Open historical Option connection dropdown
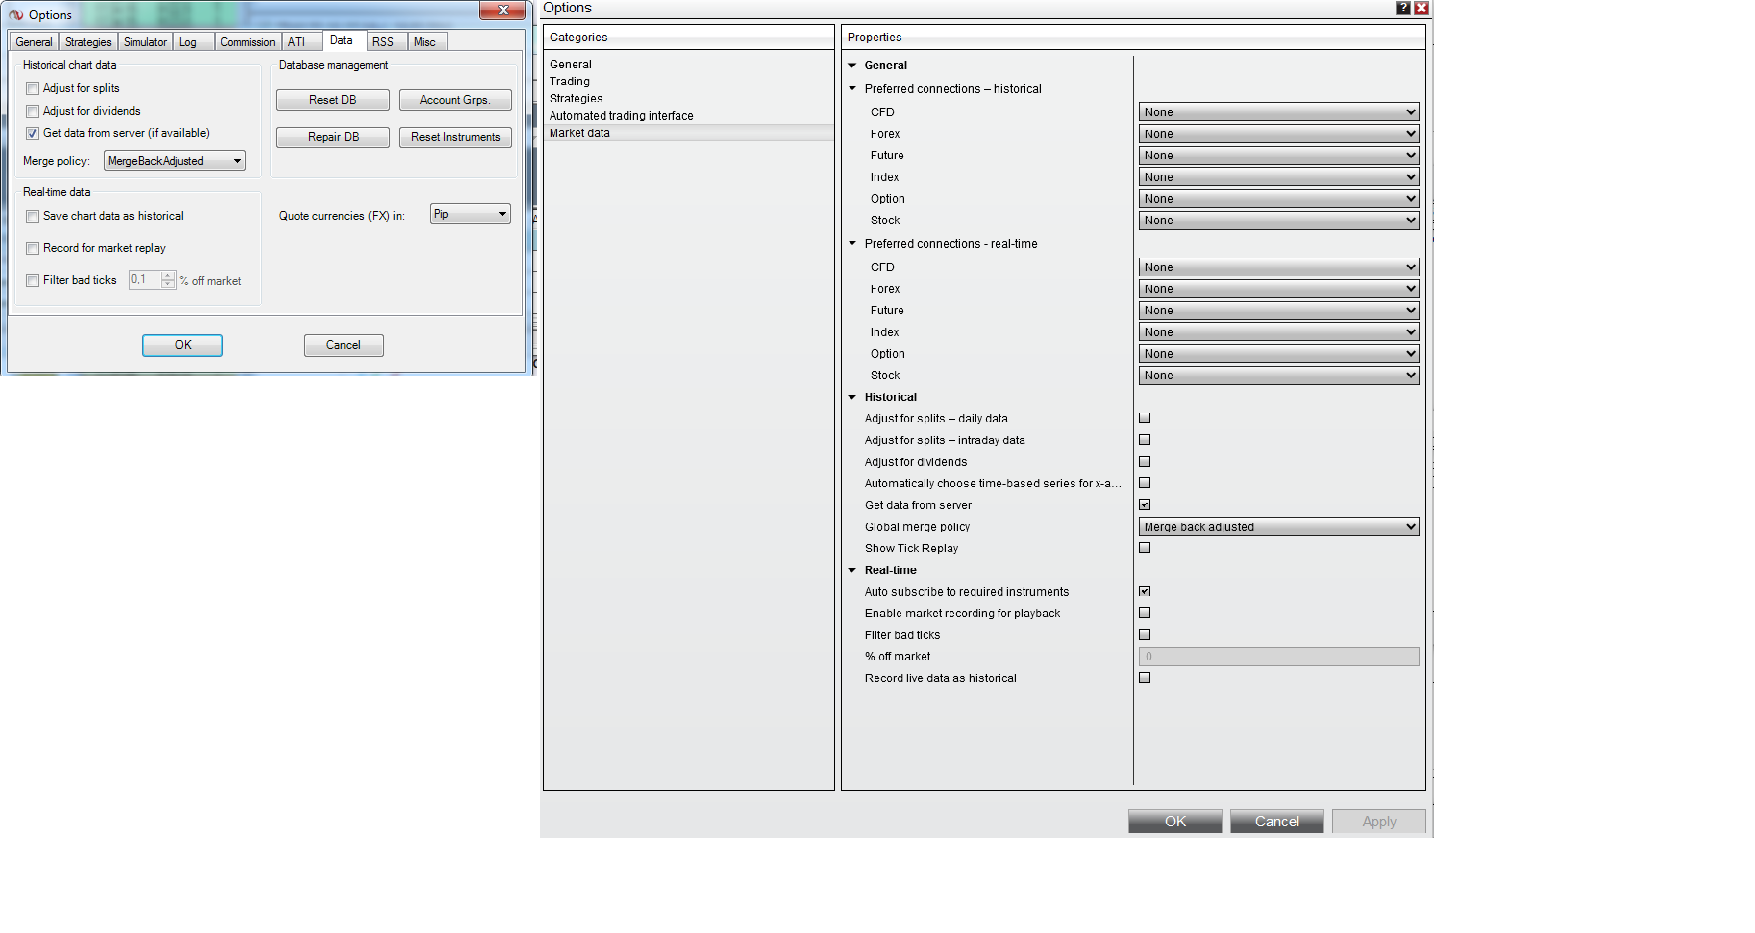This screenshot has width=1755, height=933. [x=1279, y=199]
